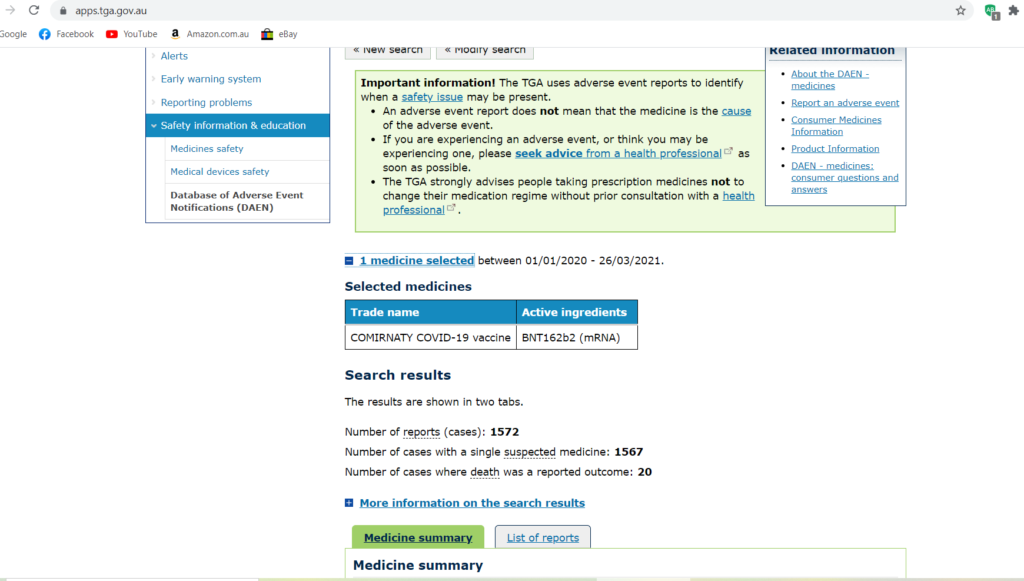
Task: Click the New search button
Action: [x=388, y=51]
